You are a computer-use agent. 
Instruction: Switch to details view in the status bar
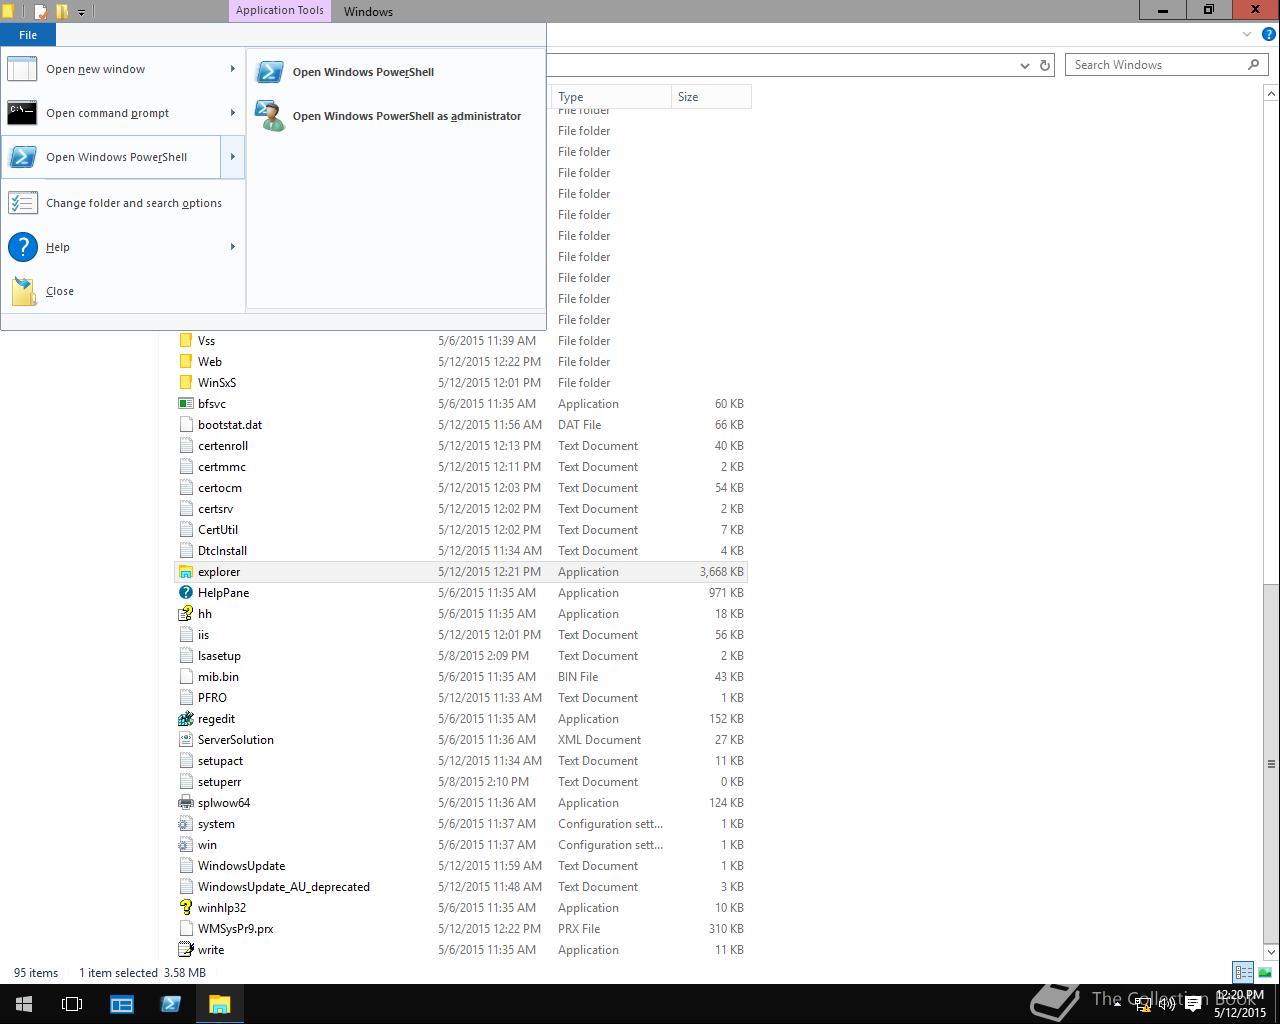[x=1242, y=972]
